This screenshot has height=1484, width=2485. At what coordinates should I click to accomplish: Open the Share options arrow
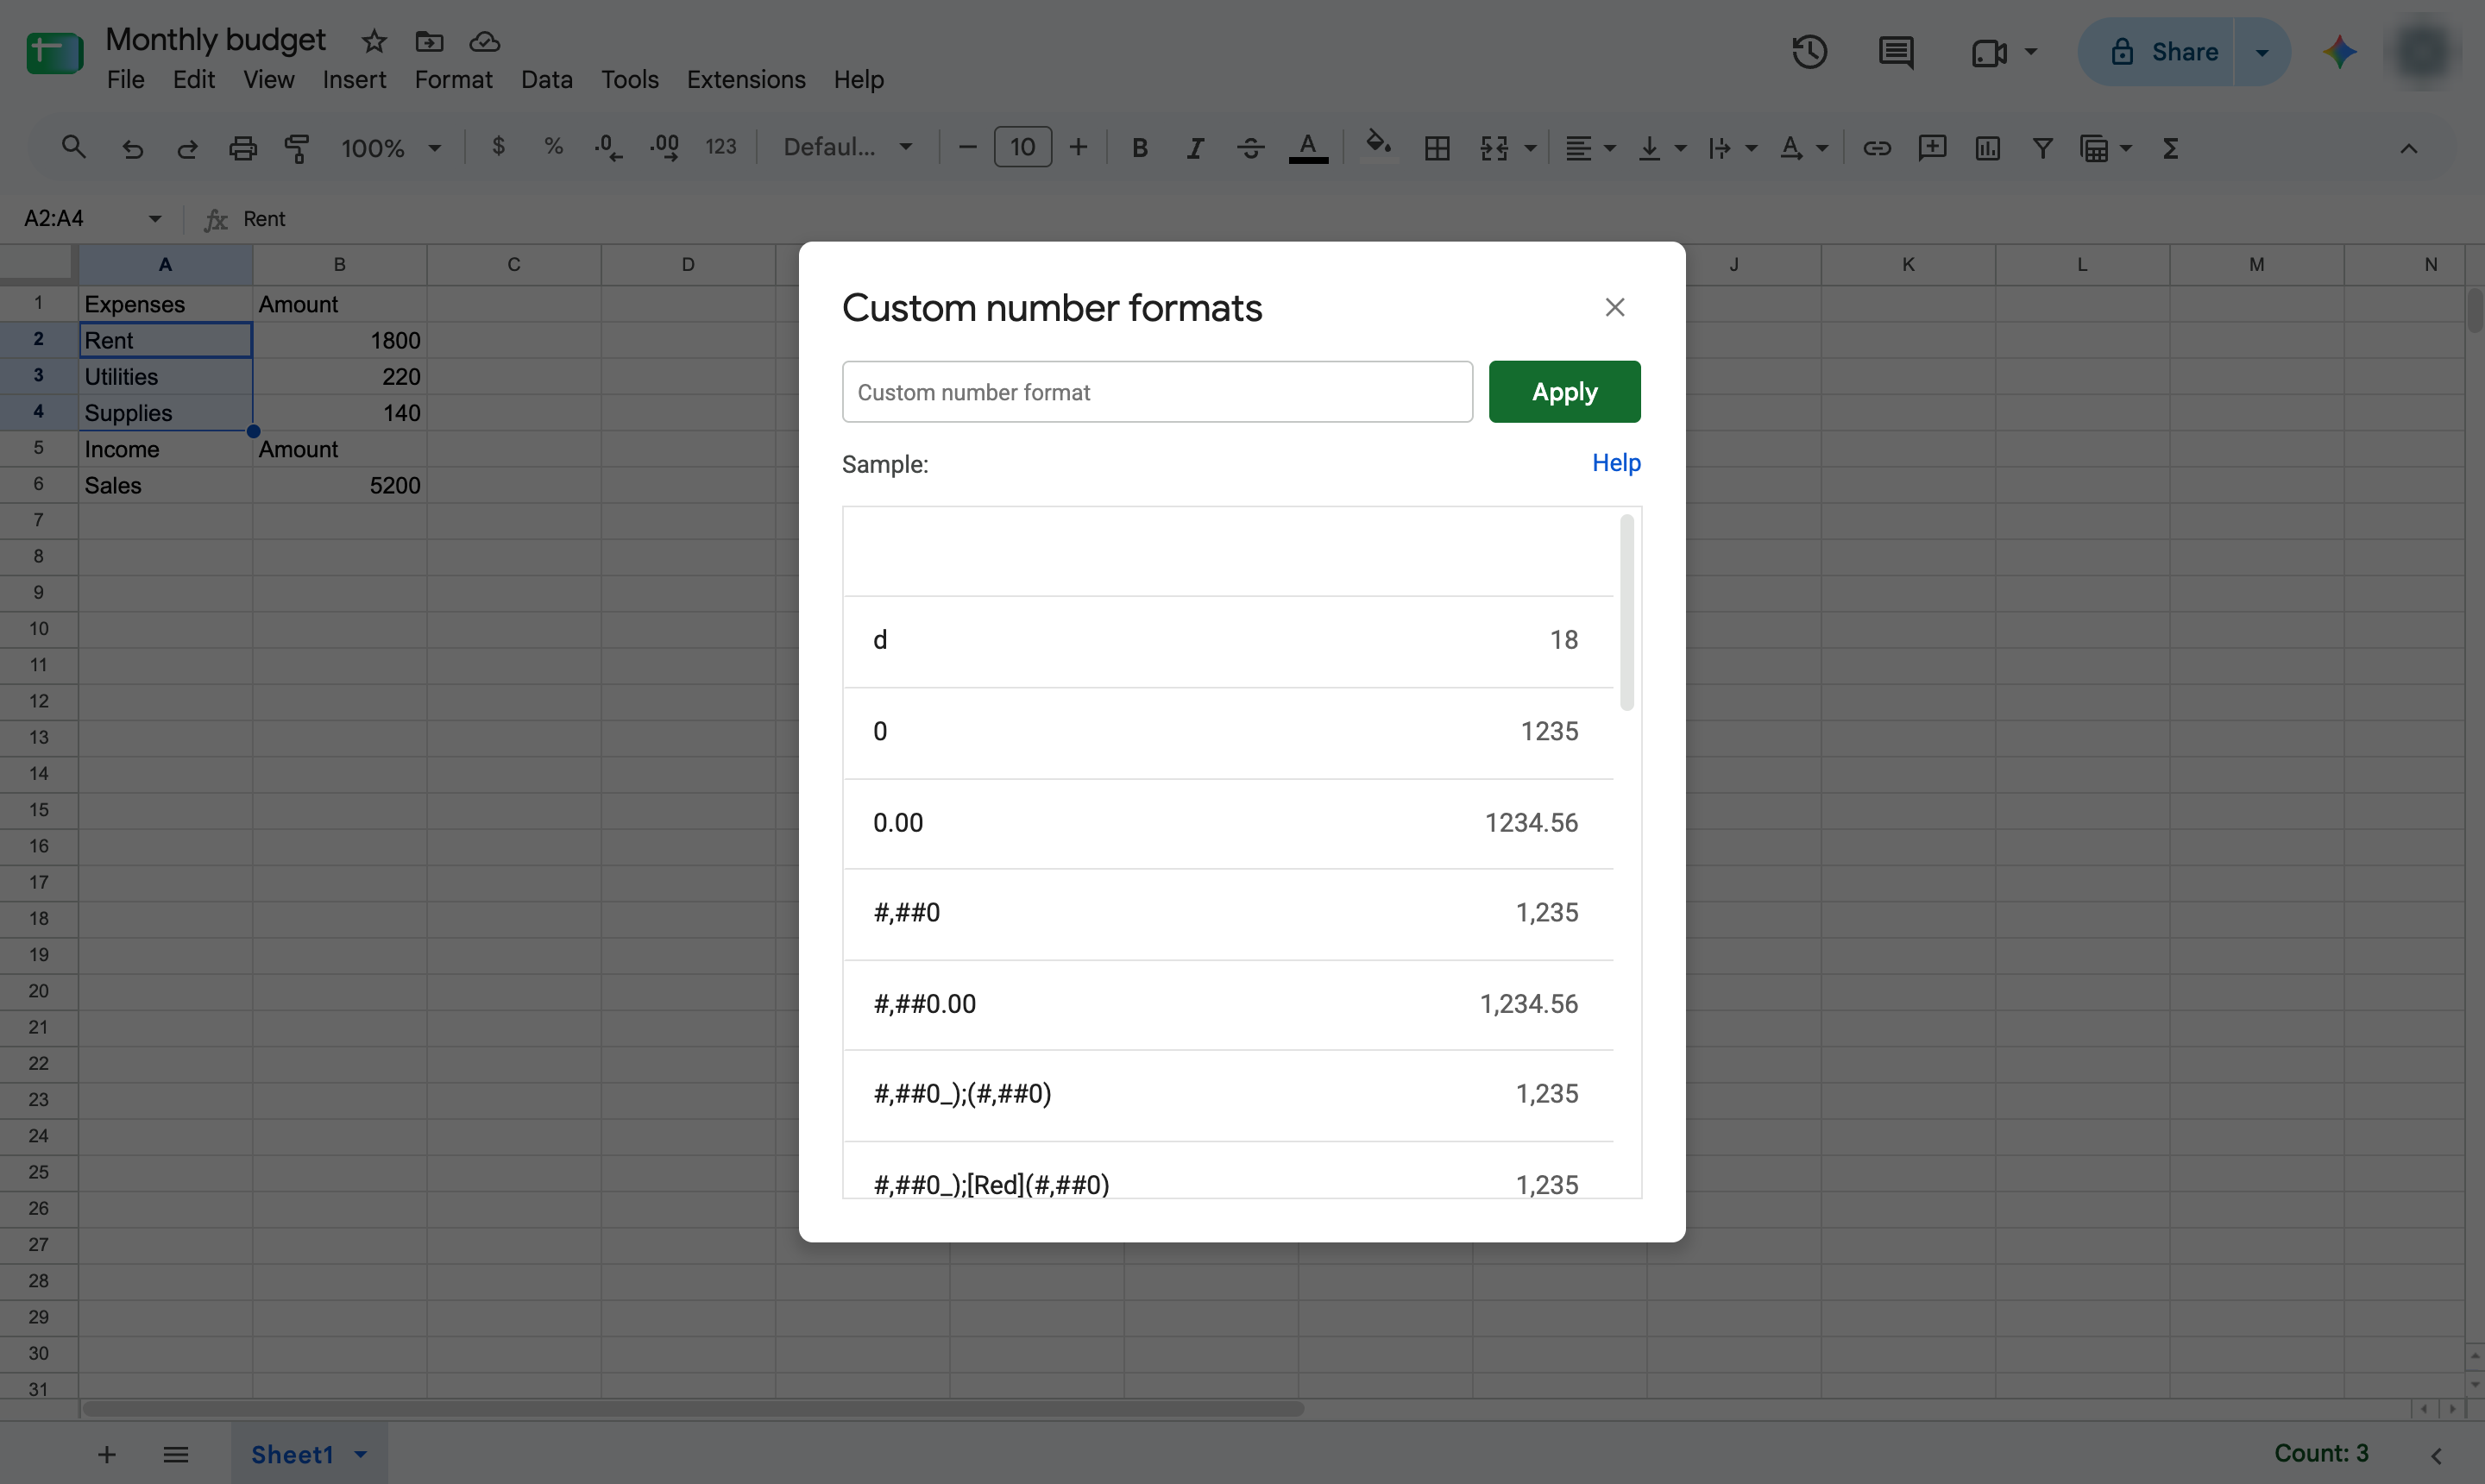(2262, 52)
